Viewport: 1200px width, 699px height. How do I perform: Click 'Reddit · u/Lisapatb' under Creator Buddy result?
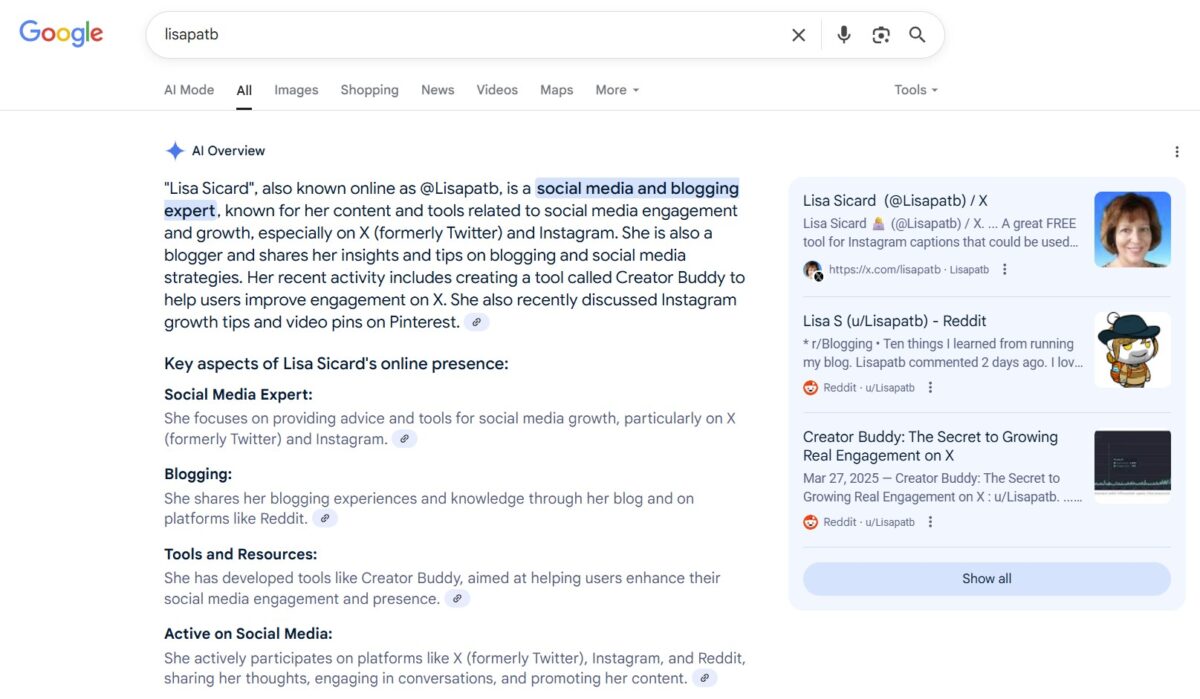[869, 522]
